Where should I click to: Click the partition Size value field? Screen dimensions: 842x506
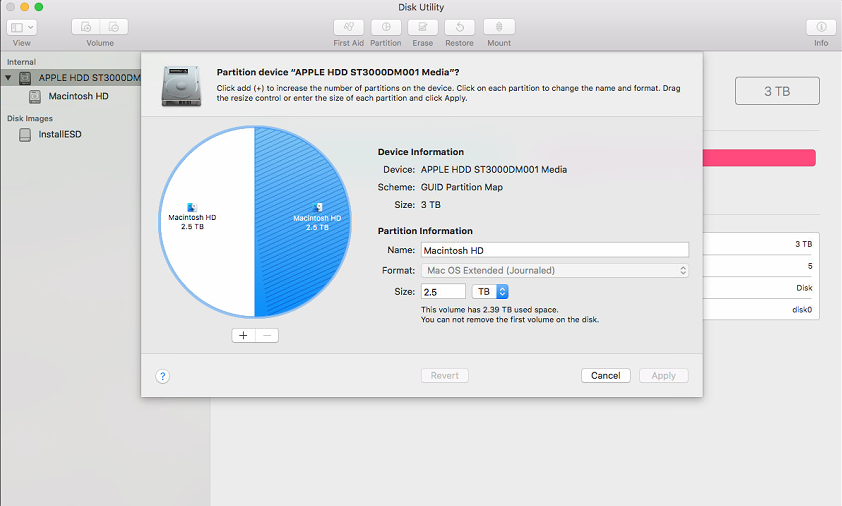pos(443,292)
